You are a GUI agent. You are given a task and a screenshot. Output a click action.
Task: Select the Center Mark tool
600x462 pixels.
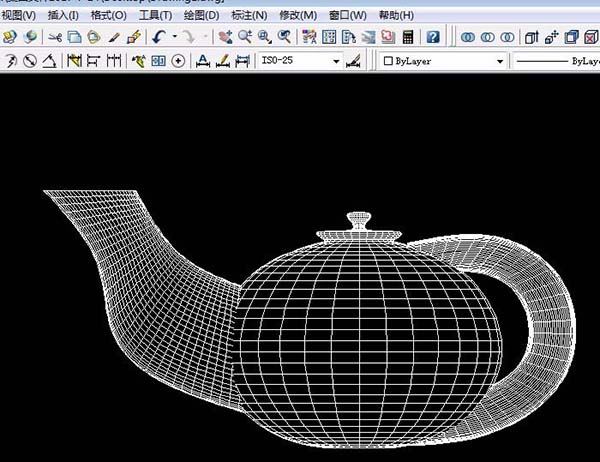(x=178, y=60)
